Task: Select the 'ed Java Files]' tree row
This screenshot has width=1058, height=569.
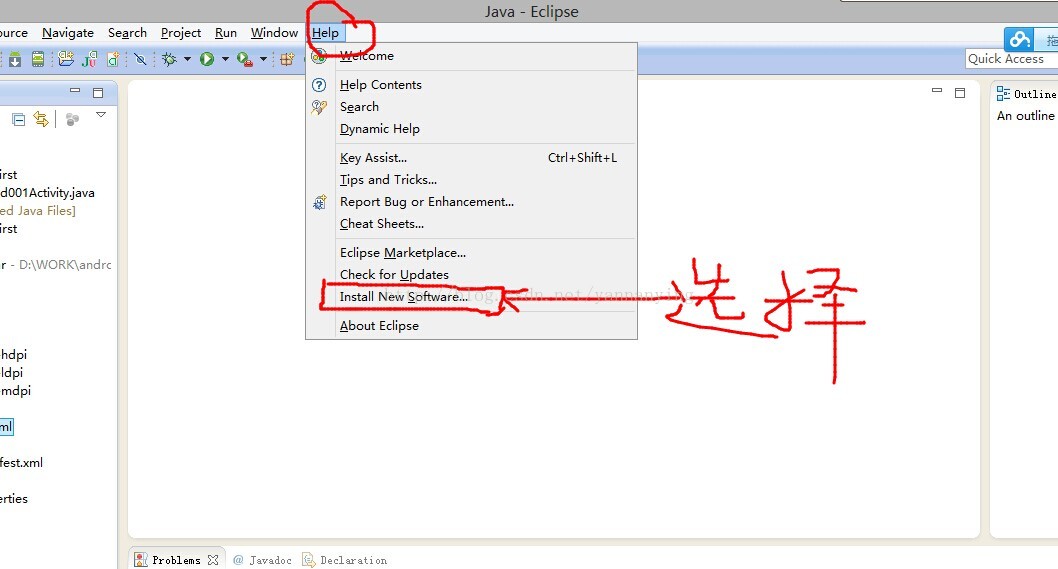Action: [38, 211]
